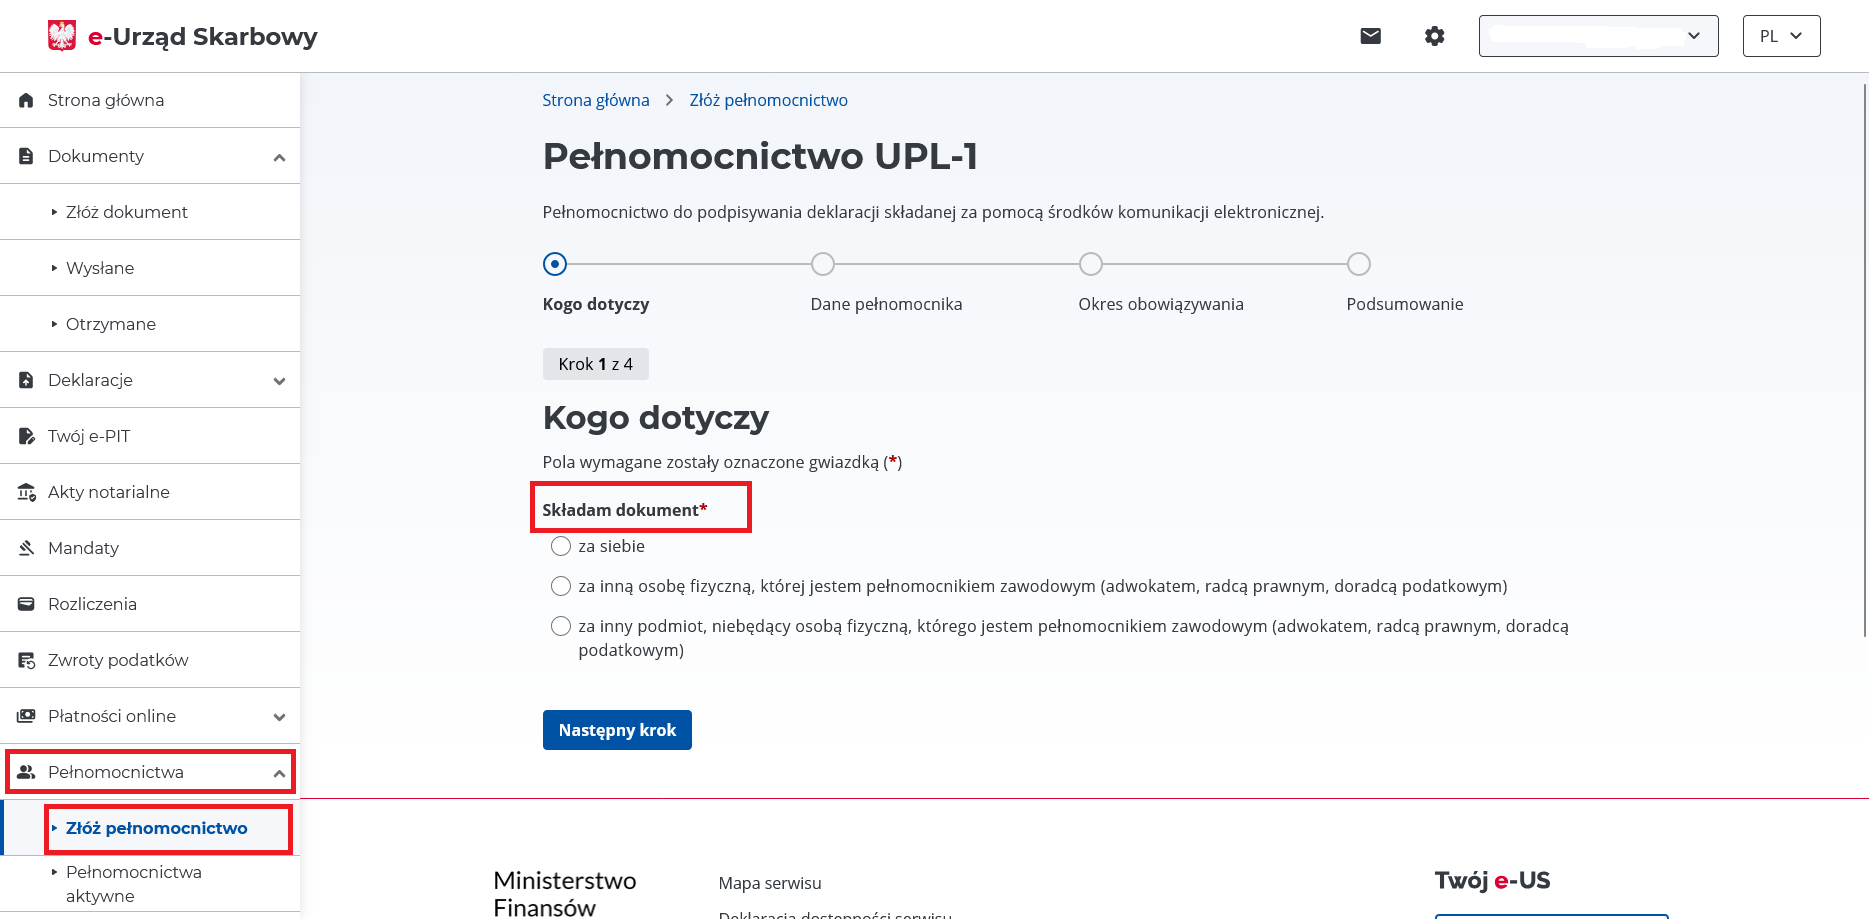Open the PL language dropdown
This screenshot has width=1869, height=919.
1781,36
